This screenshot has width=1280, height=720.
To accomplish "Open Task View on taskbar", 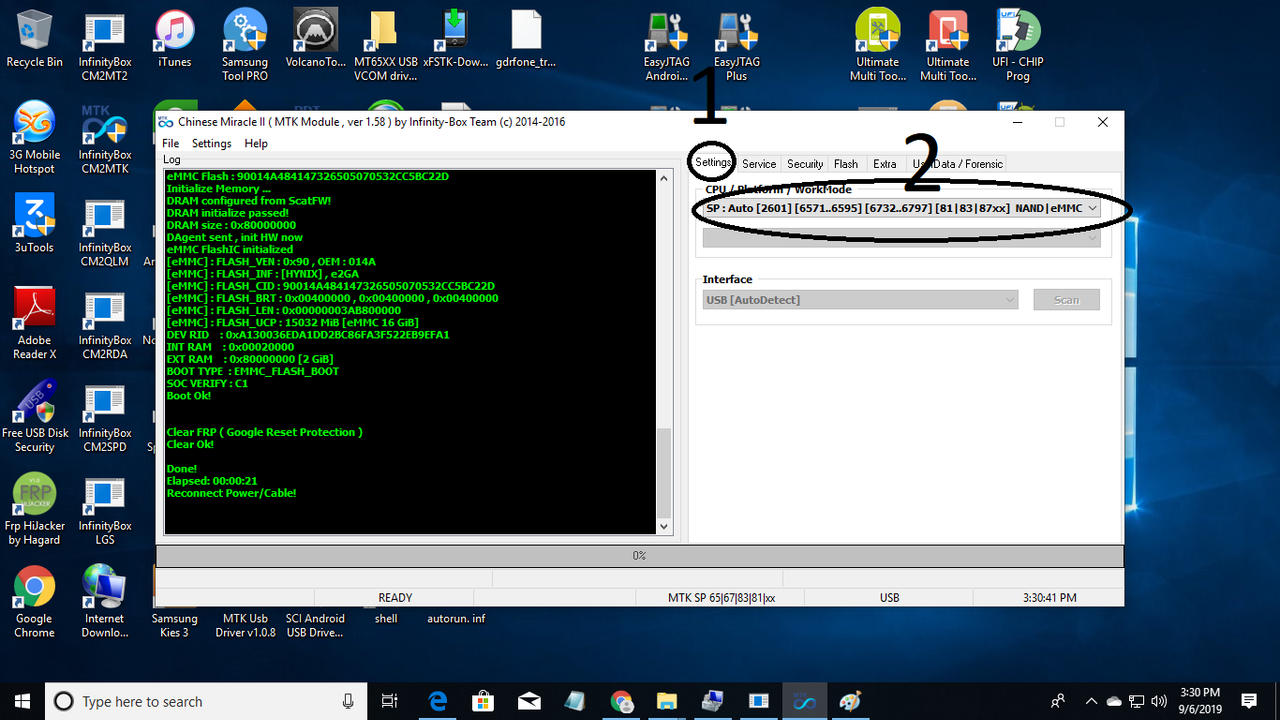I will point(390,701).
